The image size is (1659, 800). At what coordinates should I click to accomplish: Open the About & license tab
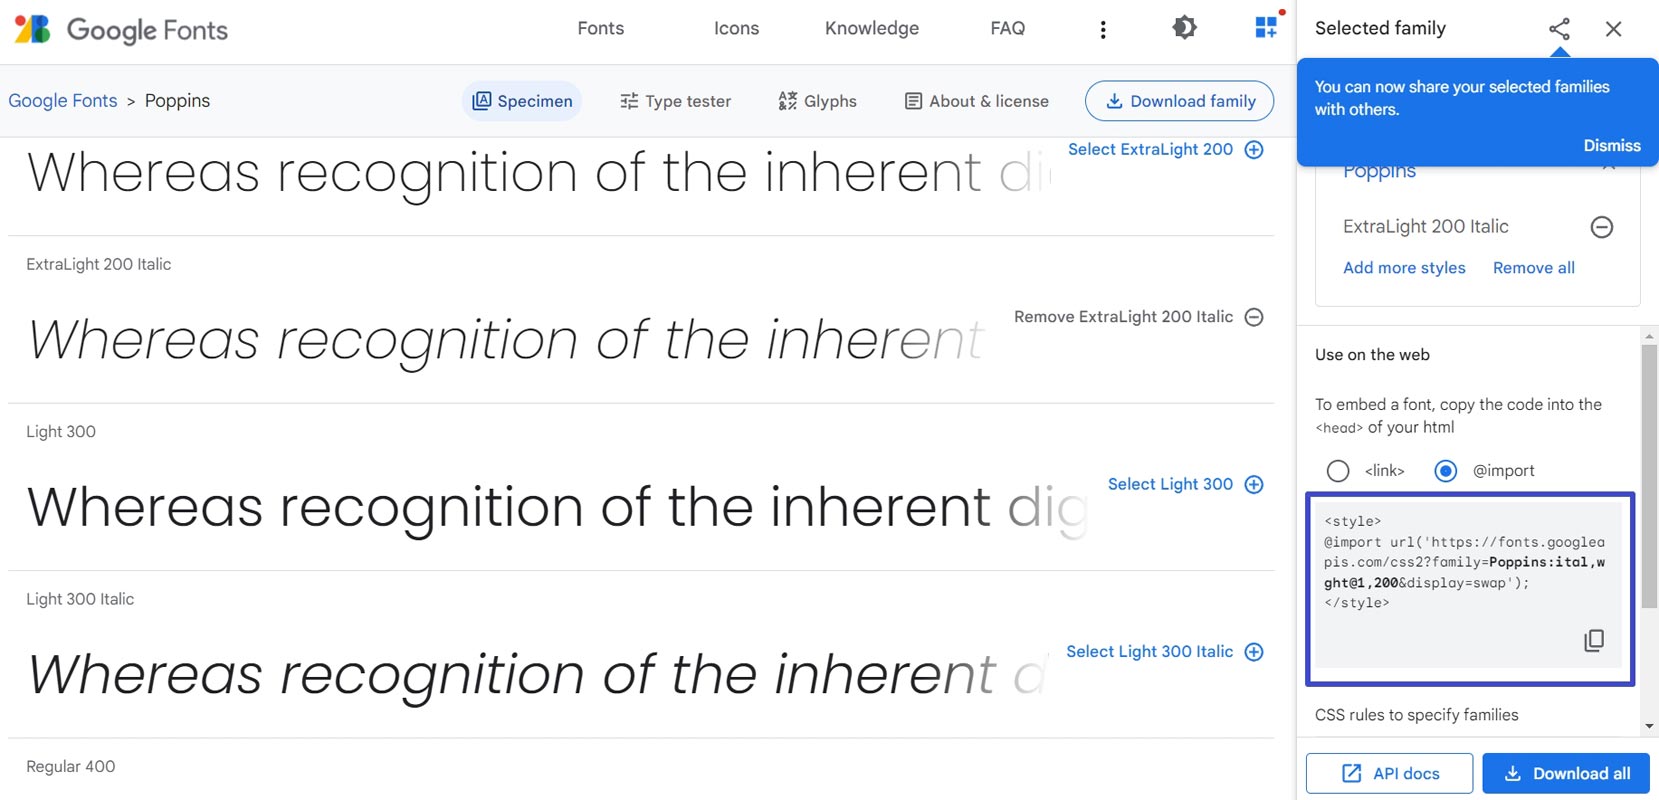976,101
